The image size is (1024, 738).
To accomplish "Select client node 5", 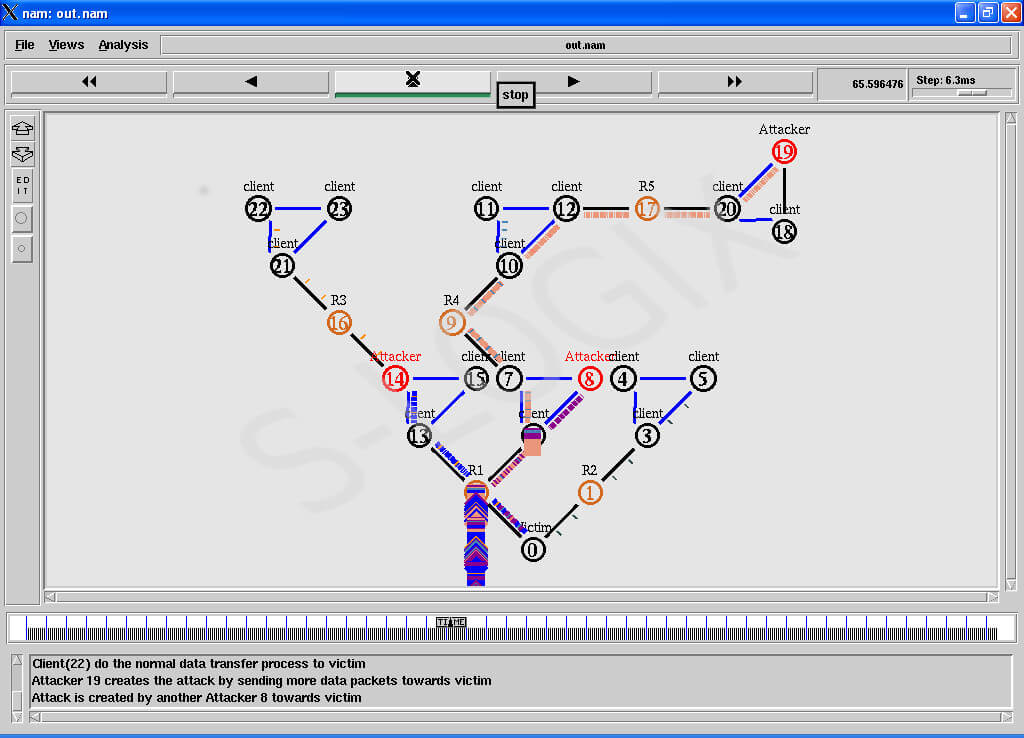I will pos(703,378).
